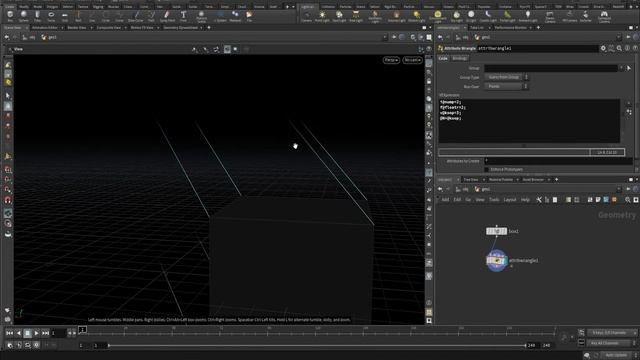Image resolution: width=640 pixels, height=360 pixels.
Task: Add an Ambient Light from the shelf
Action: coord(528,16)
